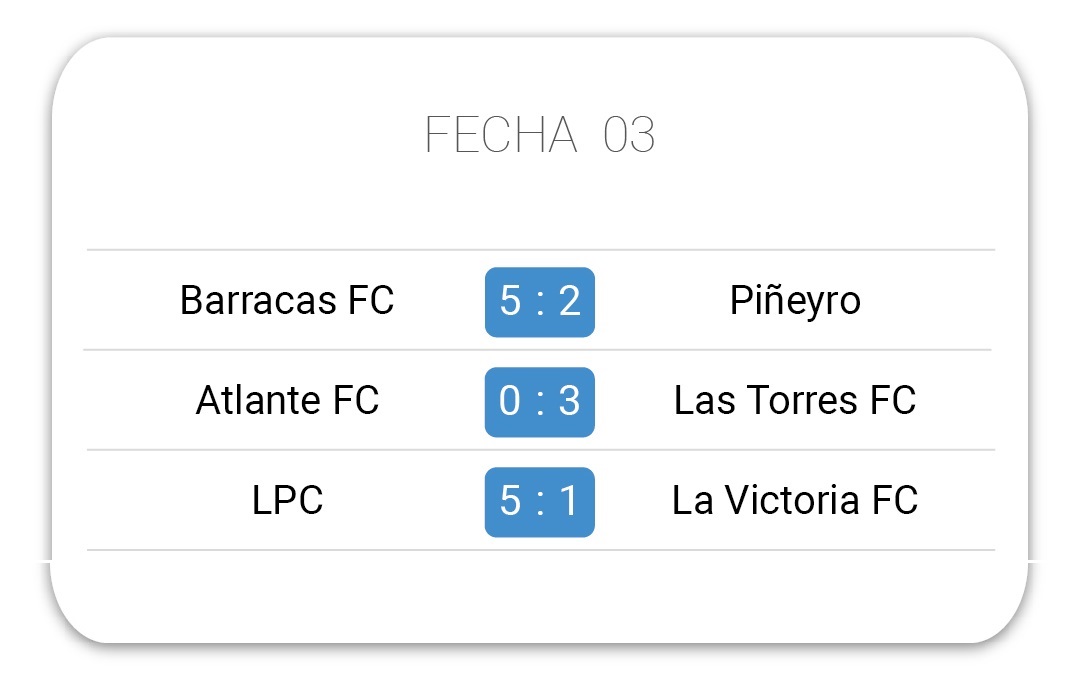Open the La Victoria FC team
The width and height of the screenshot is (1080, 676).
click(x=795, y=500)
